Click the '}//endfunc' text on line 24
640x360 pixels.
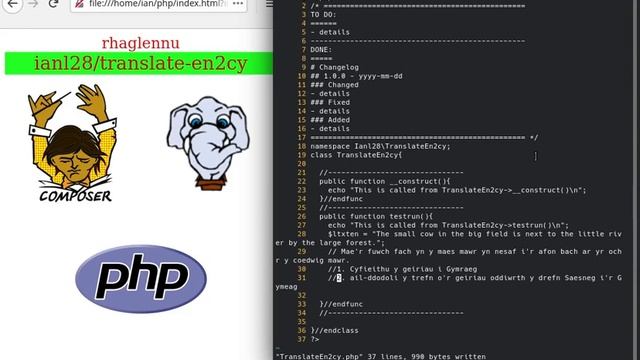click(x=341, y=199)
